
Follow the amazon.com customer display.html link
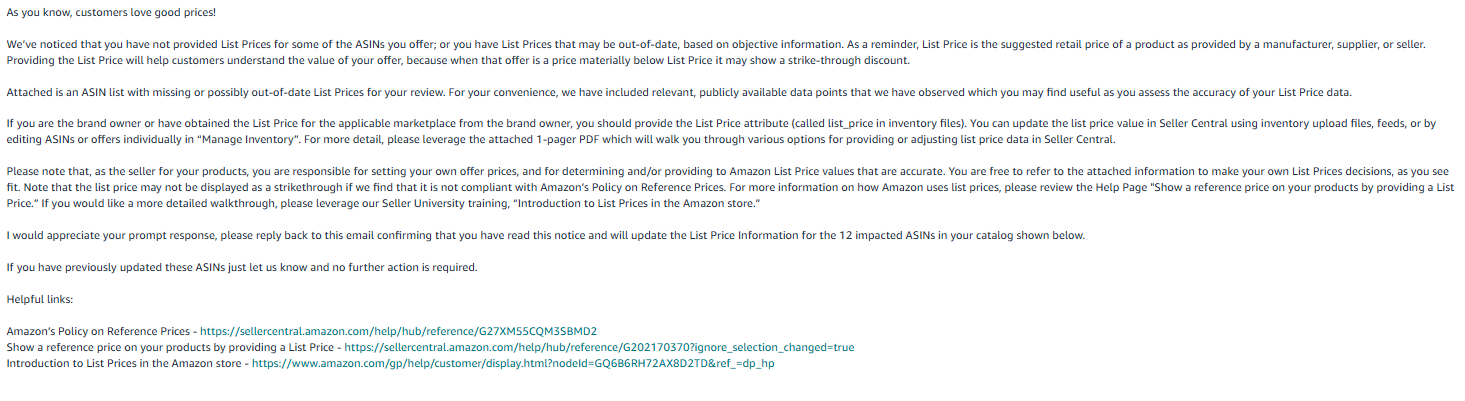pyautogui.click(x=513, y=363)
